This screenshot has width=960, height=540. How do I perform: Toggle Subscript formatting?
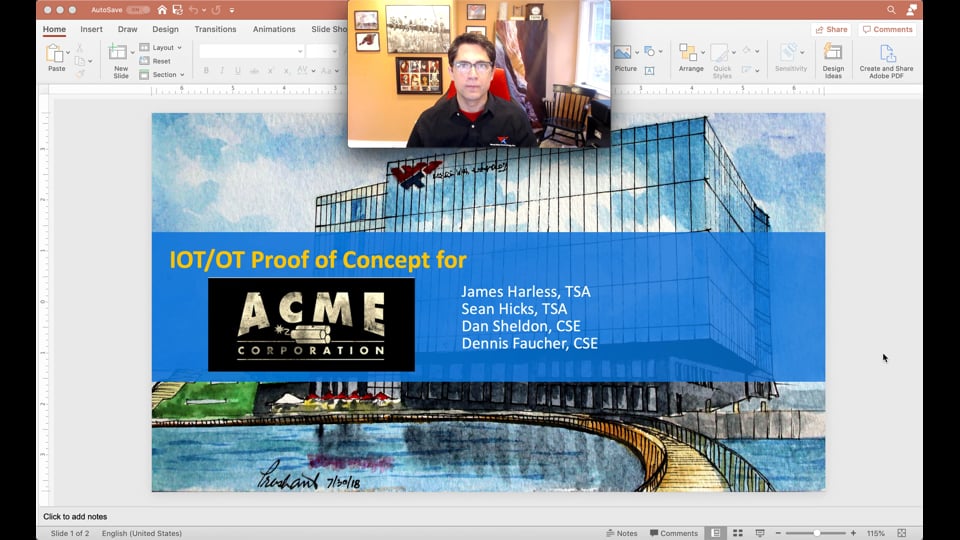coord(286,71)
